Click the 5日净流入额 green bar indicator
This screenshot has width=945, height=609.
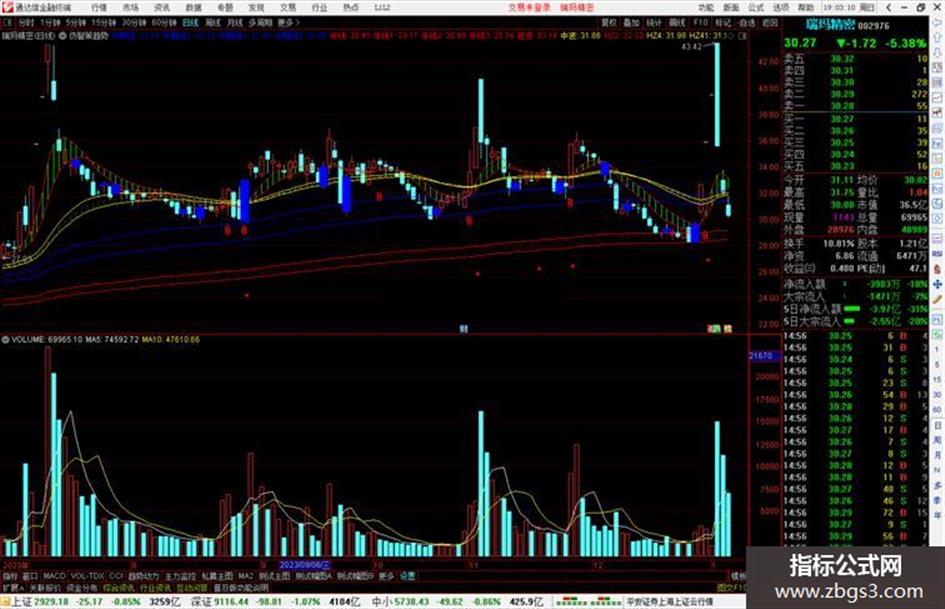pos(852,309)
